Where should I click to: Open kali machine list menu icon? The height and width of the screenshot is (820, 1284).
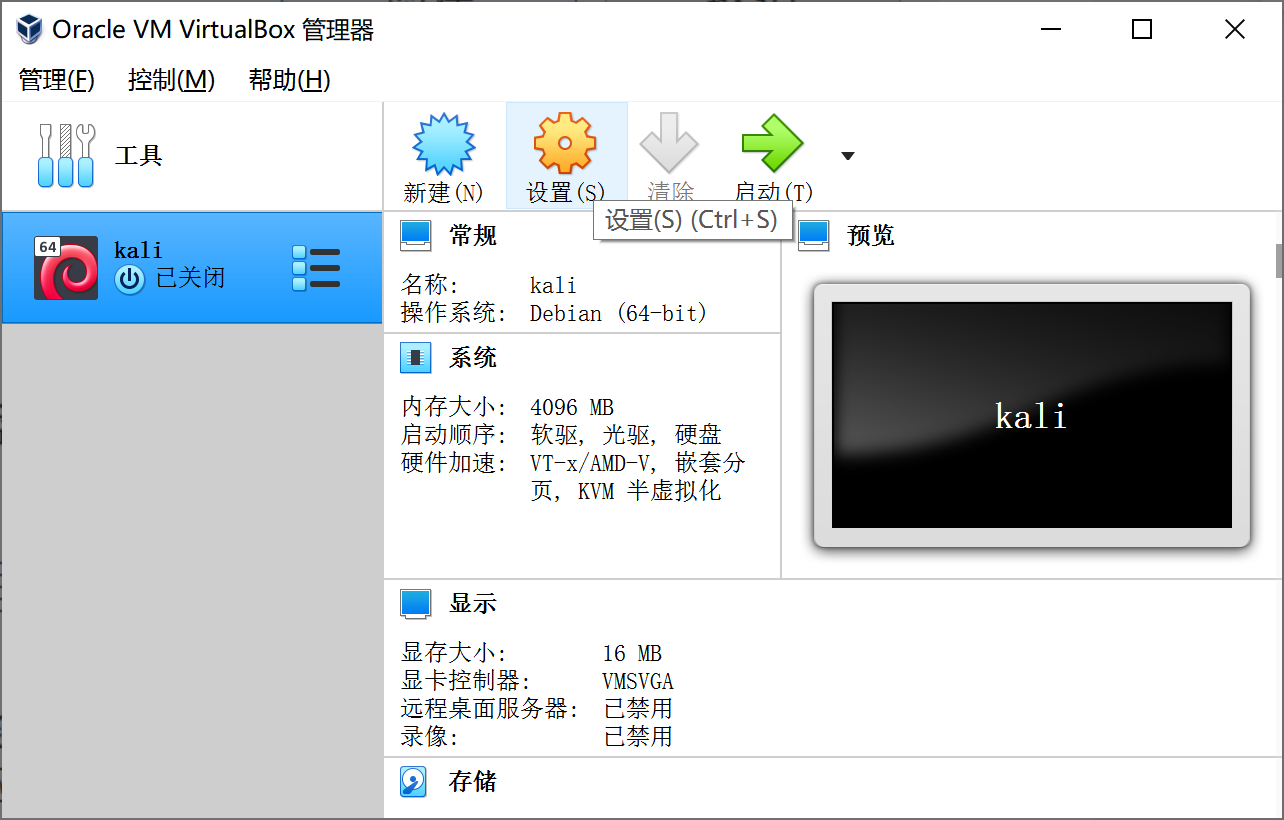pos(316,268)
